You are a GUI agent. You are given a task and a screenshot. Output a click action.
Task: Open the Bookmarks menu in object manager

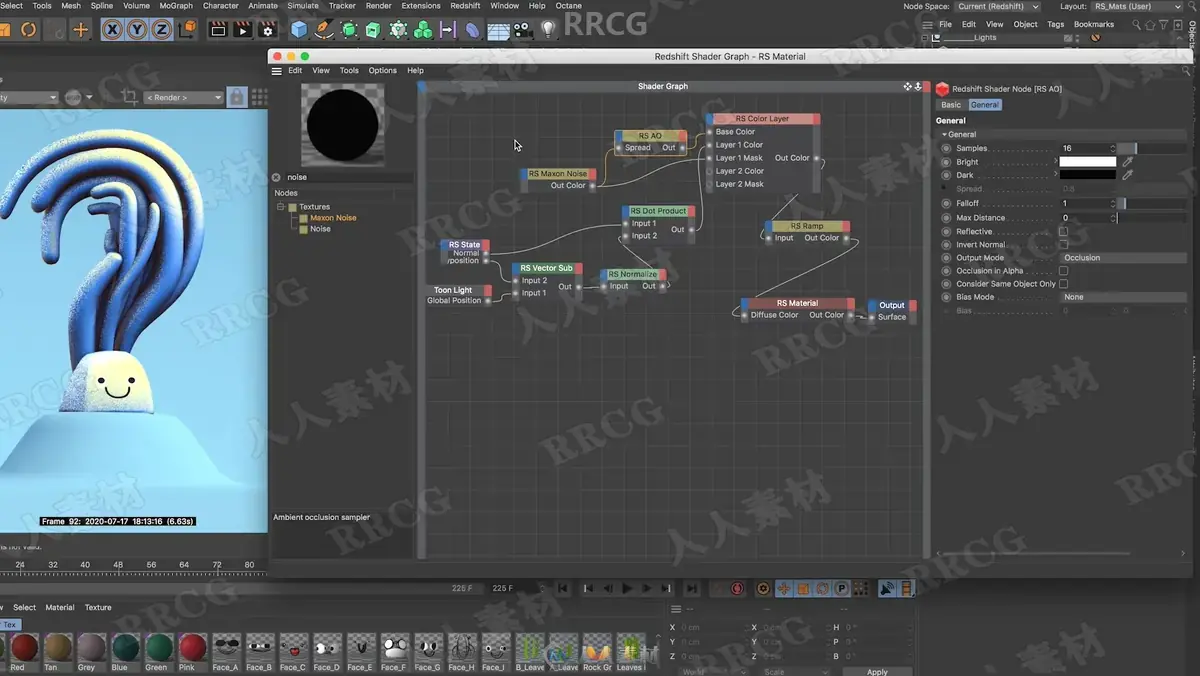[x=1094, y=24]
